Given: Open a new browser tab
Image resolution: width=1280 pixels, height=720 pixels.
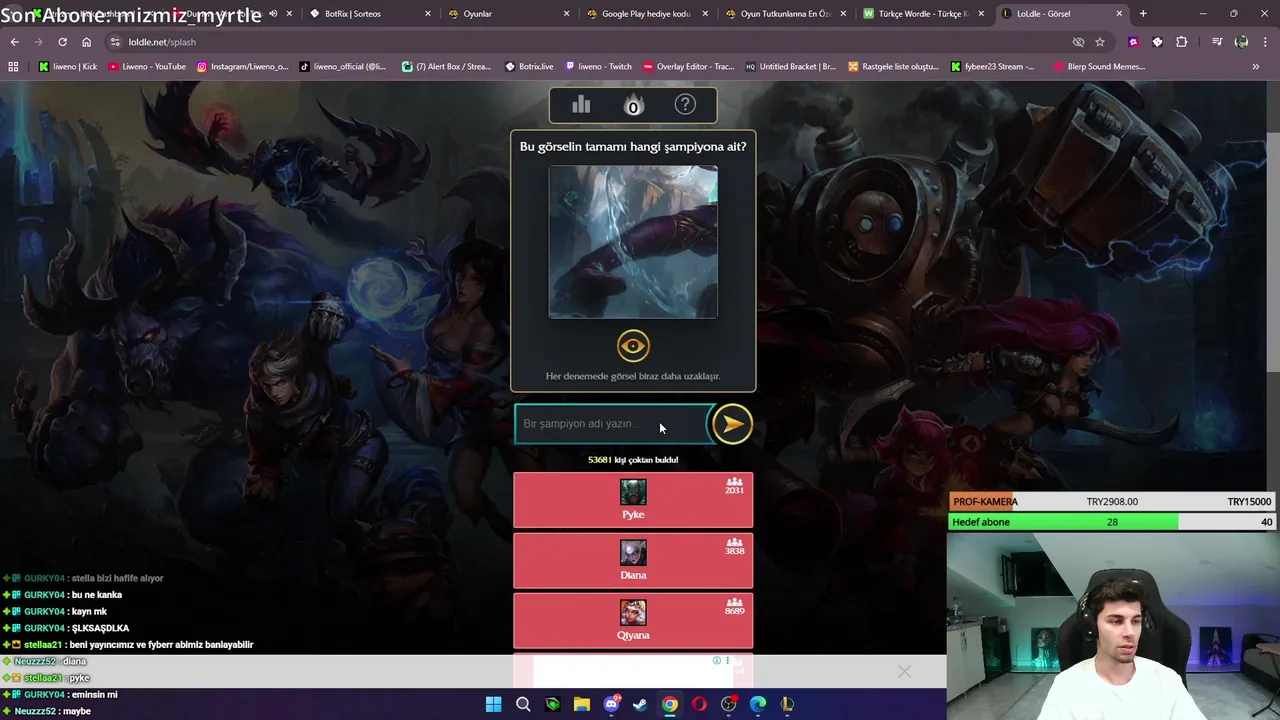Looking at the screenshot, I should (1143, 14).
